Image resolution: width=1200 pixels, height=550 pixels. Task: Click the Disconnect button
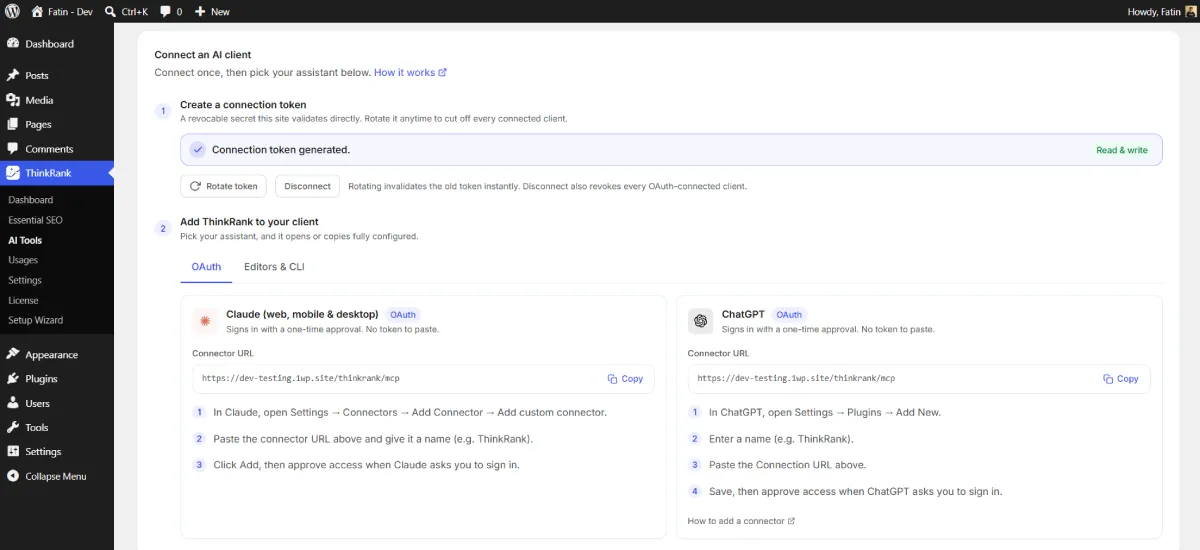pos(307,186)
